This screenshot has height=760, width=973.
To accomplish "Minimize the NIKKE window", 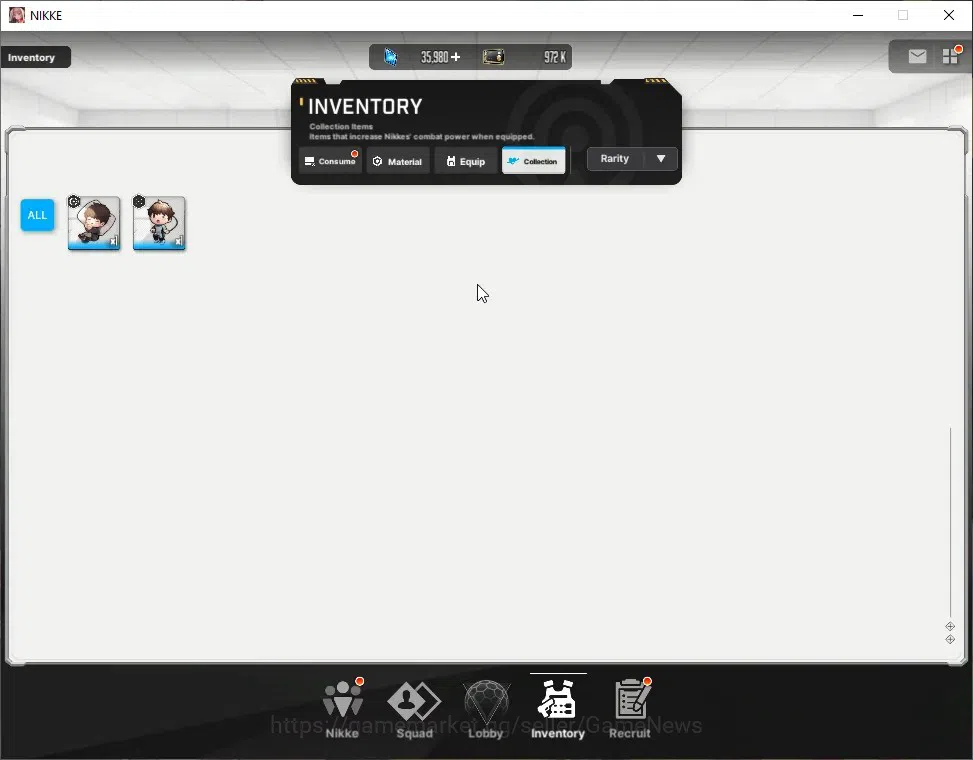I will point(858,15).
